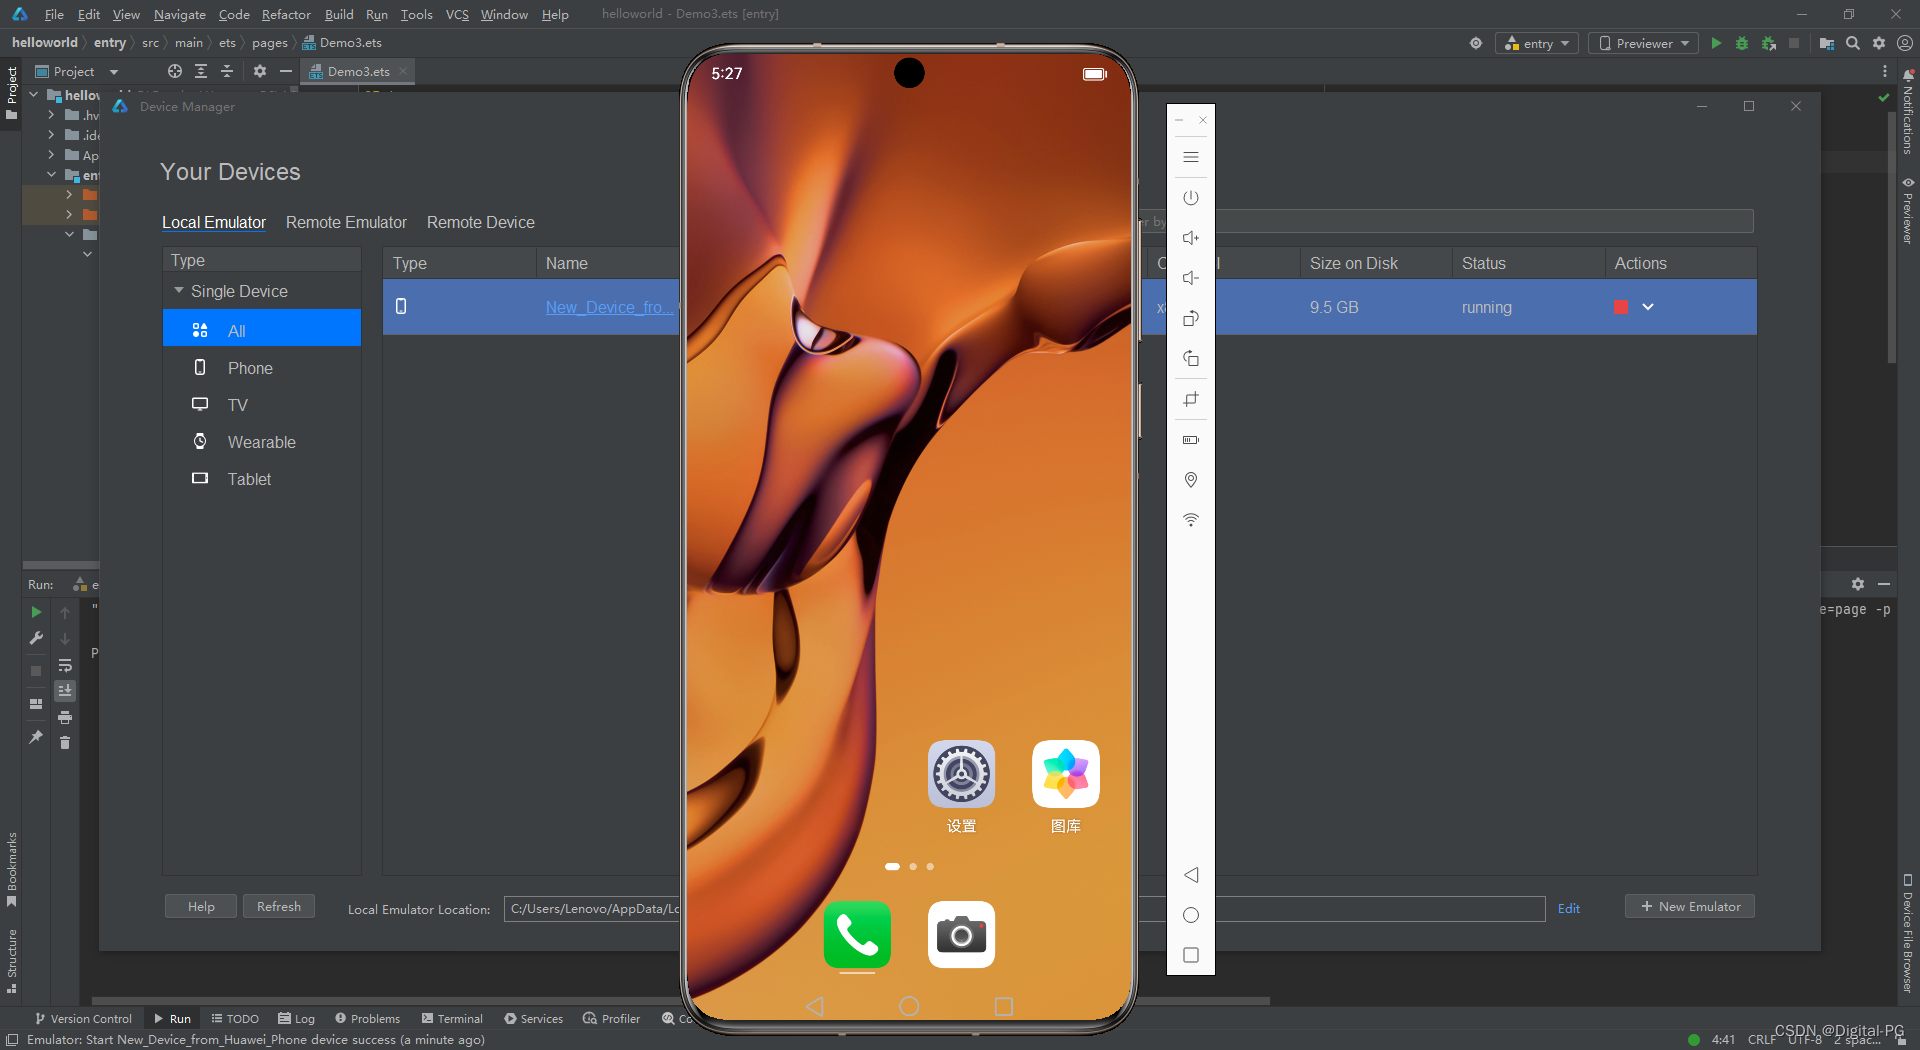Click the Help button in Device Manager
This screenshot has height=1050, width=1920.
point(201,906)
